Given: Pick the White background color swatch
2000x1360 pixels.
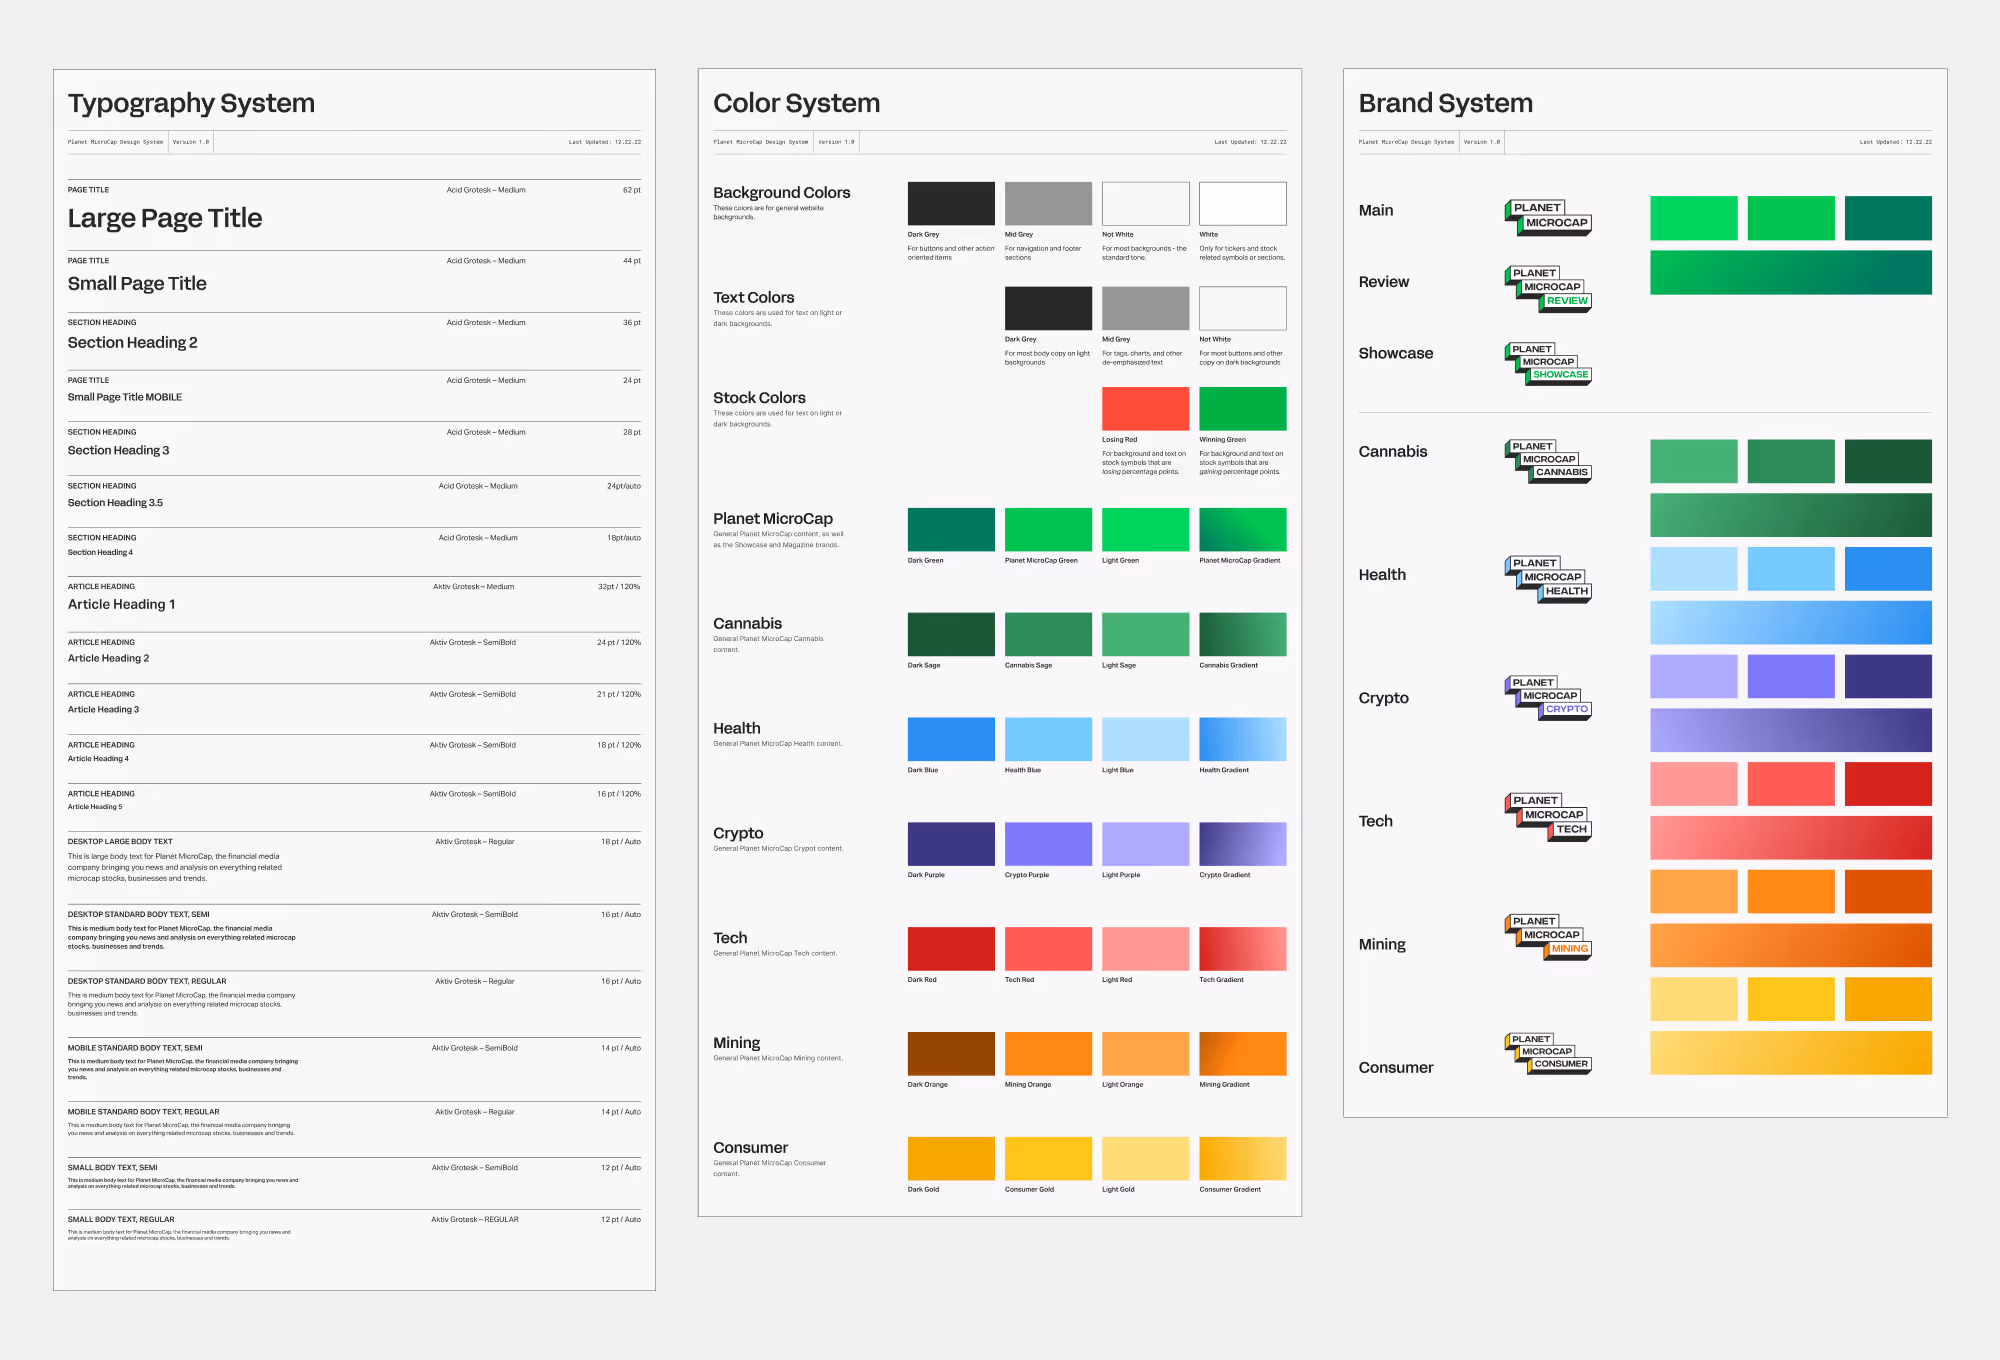Looking at the screenshot, I should (1243, 204).
